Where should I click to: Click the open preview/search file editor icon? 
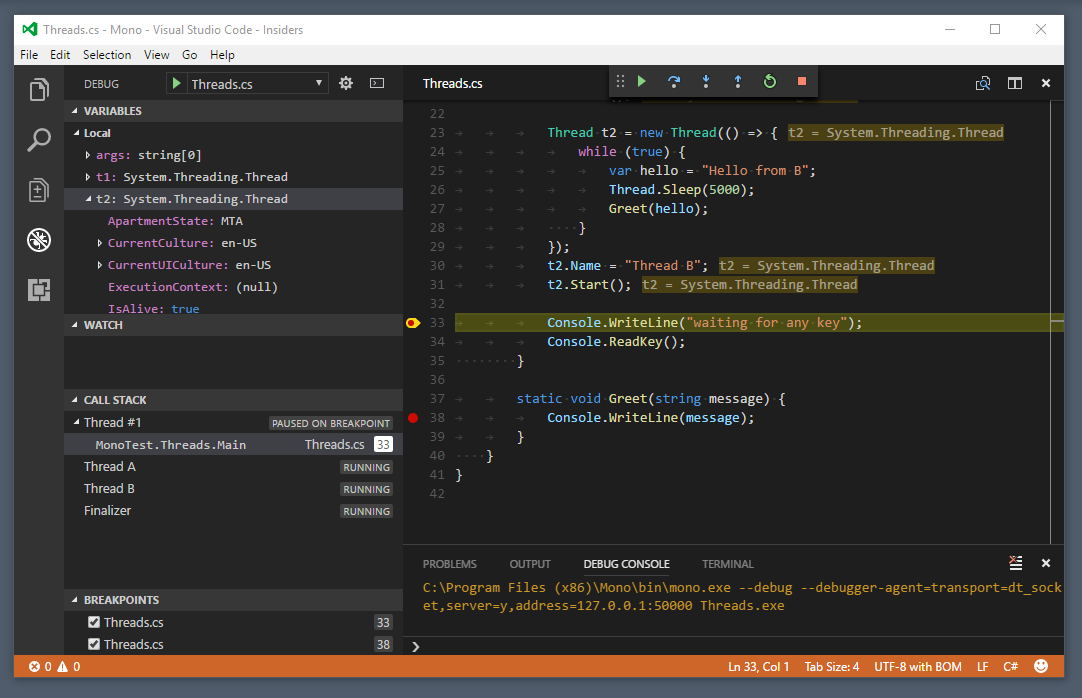(x=983, y=83)
